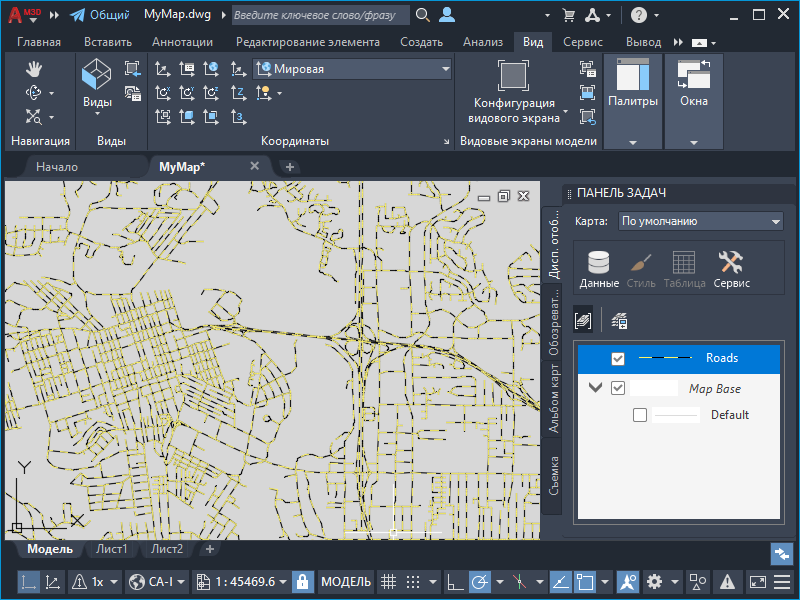Open the Autodesk account user icon

[447, 15]
